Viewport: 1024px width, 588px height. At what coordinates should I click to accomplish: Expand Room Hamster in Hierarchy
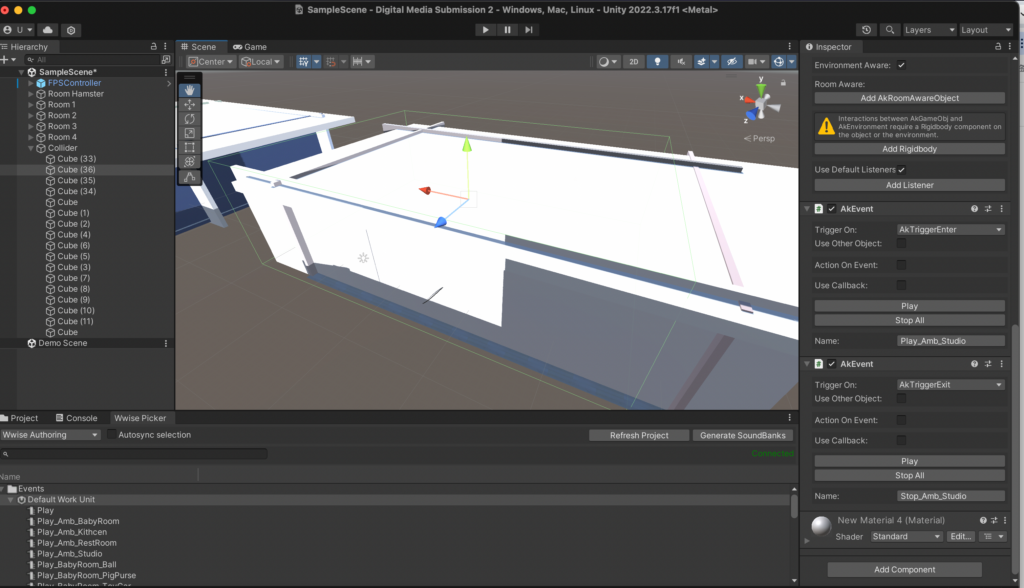31,94
